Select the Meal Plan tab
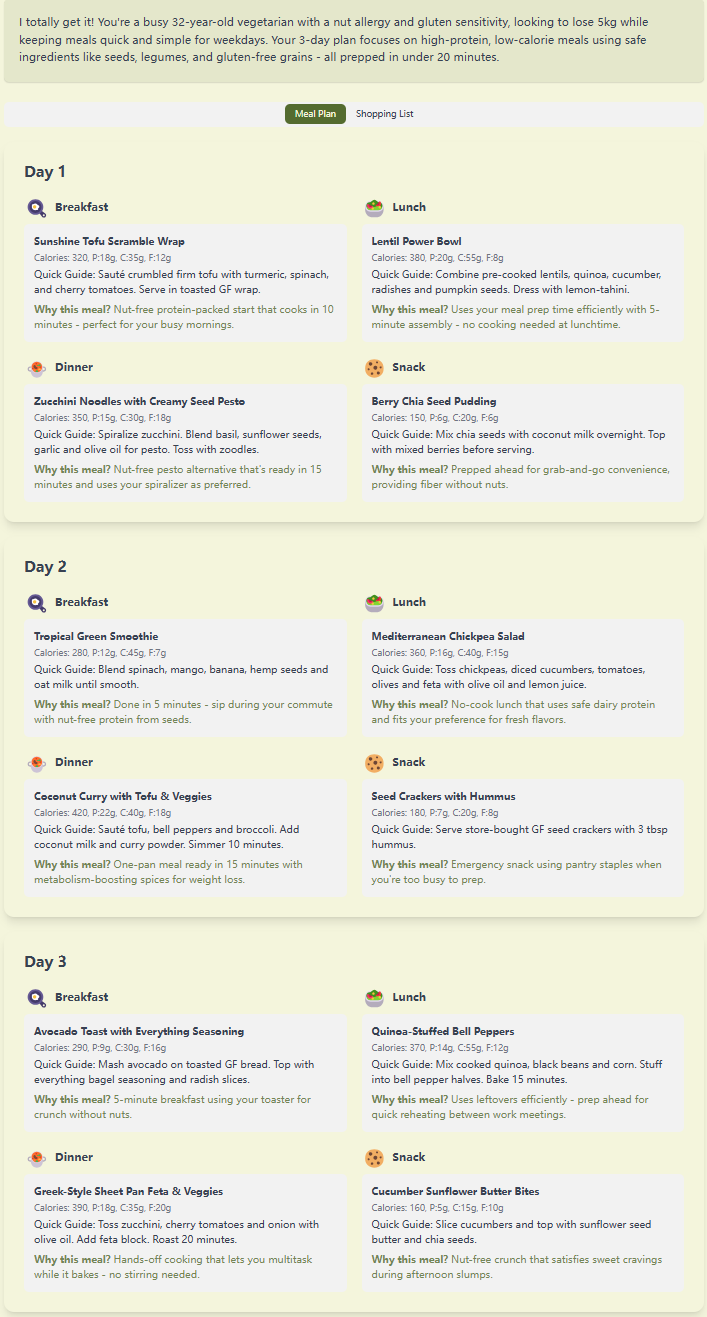This screenshot has width=707, height=1317. click(315, 113)
